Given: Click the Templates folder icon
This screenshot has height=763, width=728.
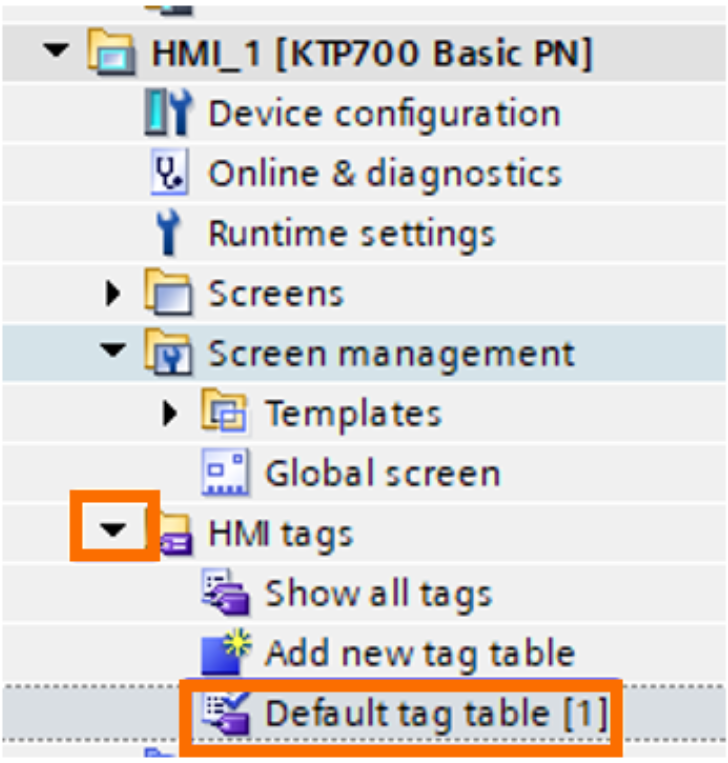Looking at the screenshot, I should click(224, 411).
